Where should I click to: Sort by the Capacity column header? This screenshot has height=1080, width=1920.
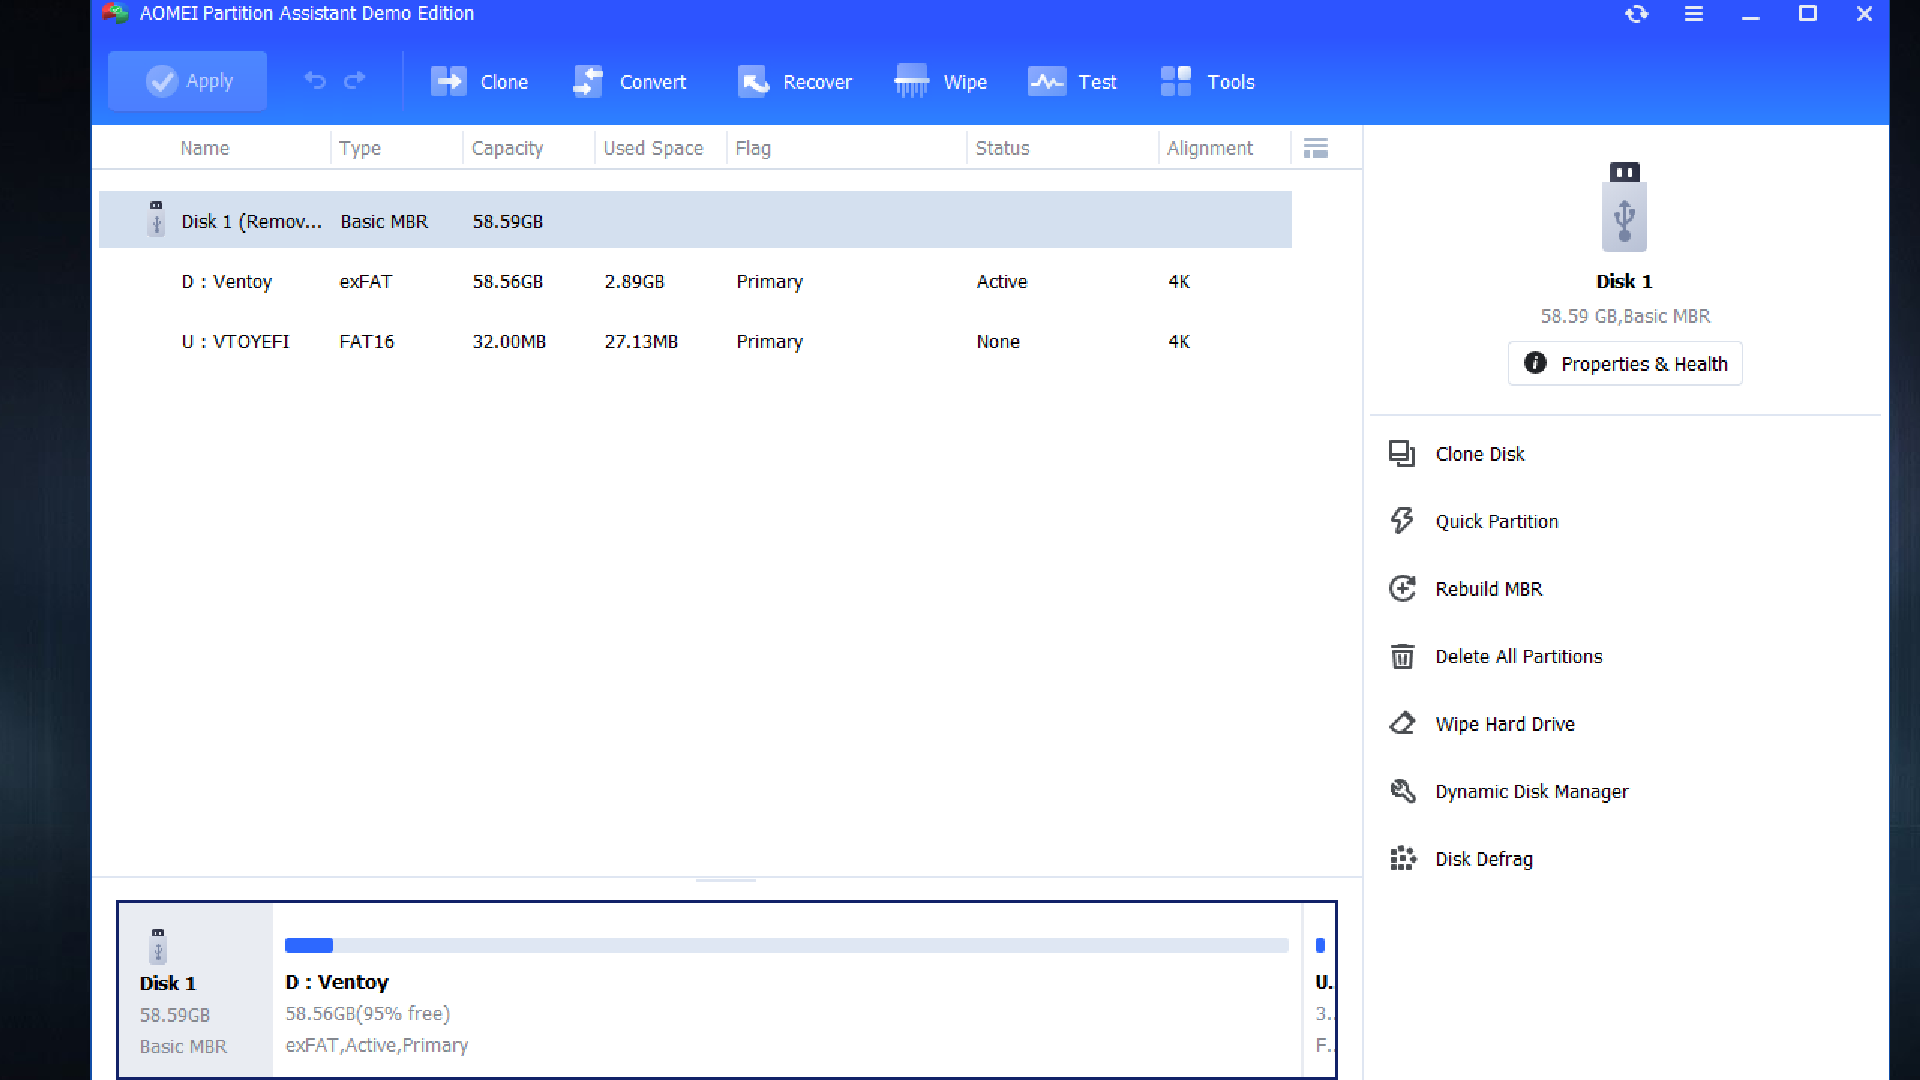pyautogui.click(x=507, y=148)
